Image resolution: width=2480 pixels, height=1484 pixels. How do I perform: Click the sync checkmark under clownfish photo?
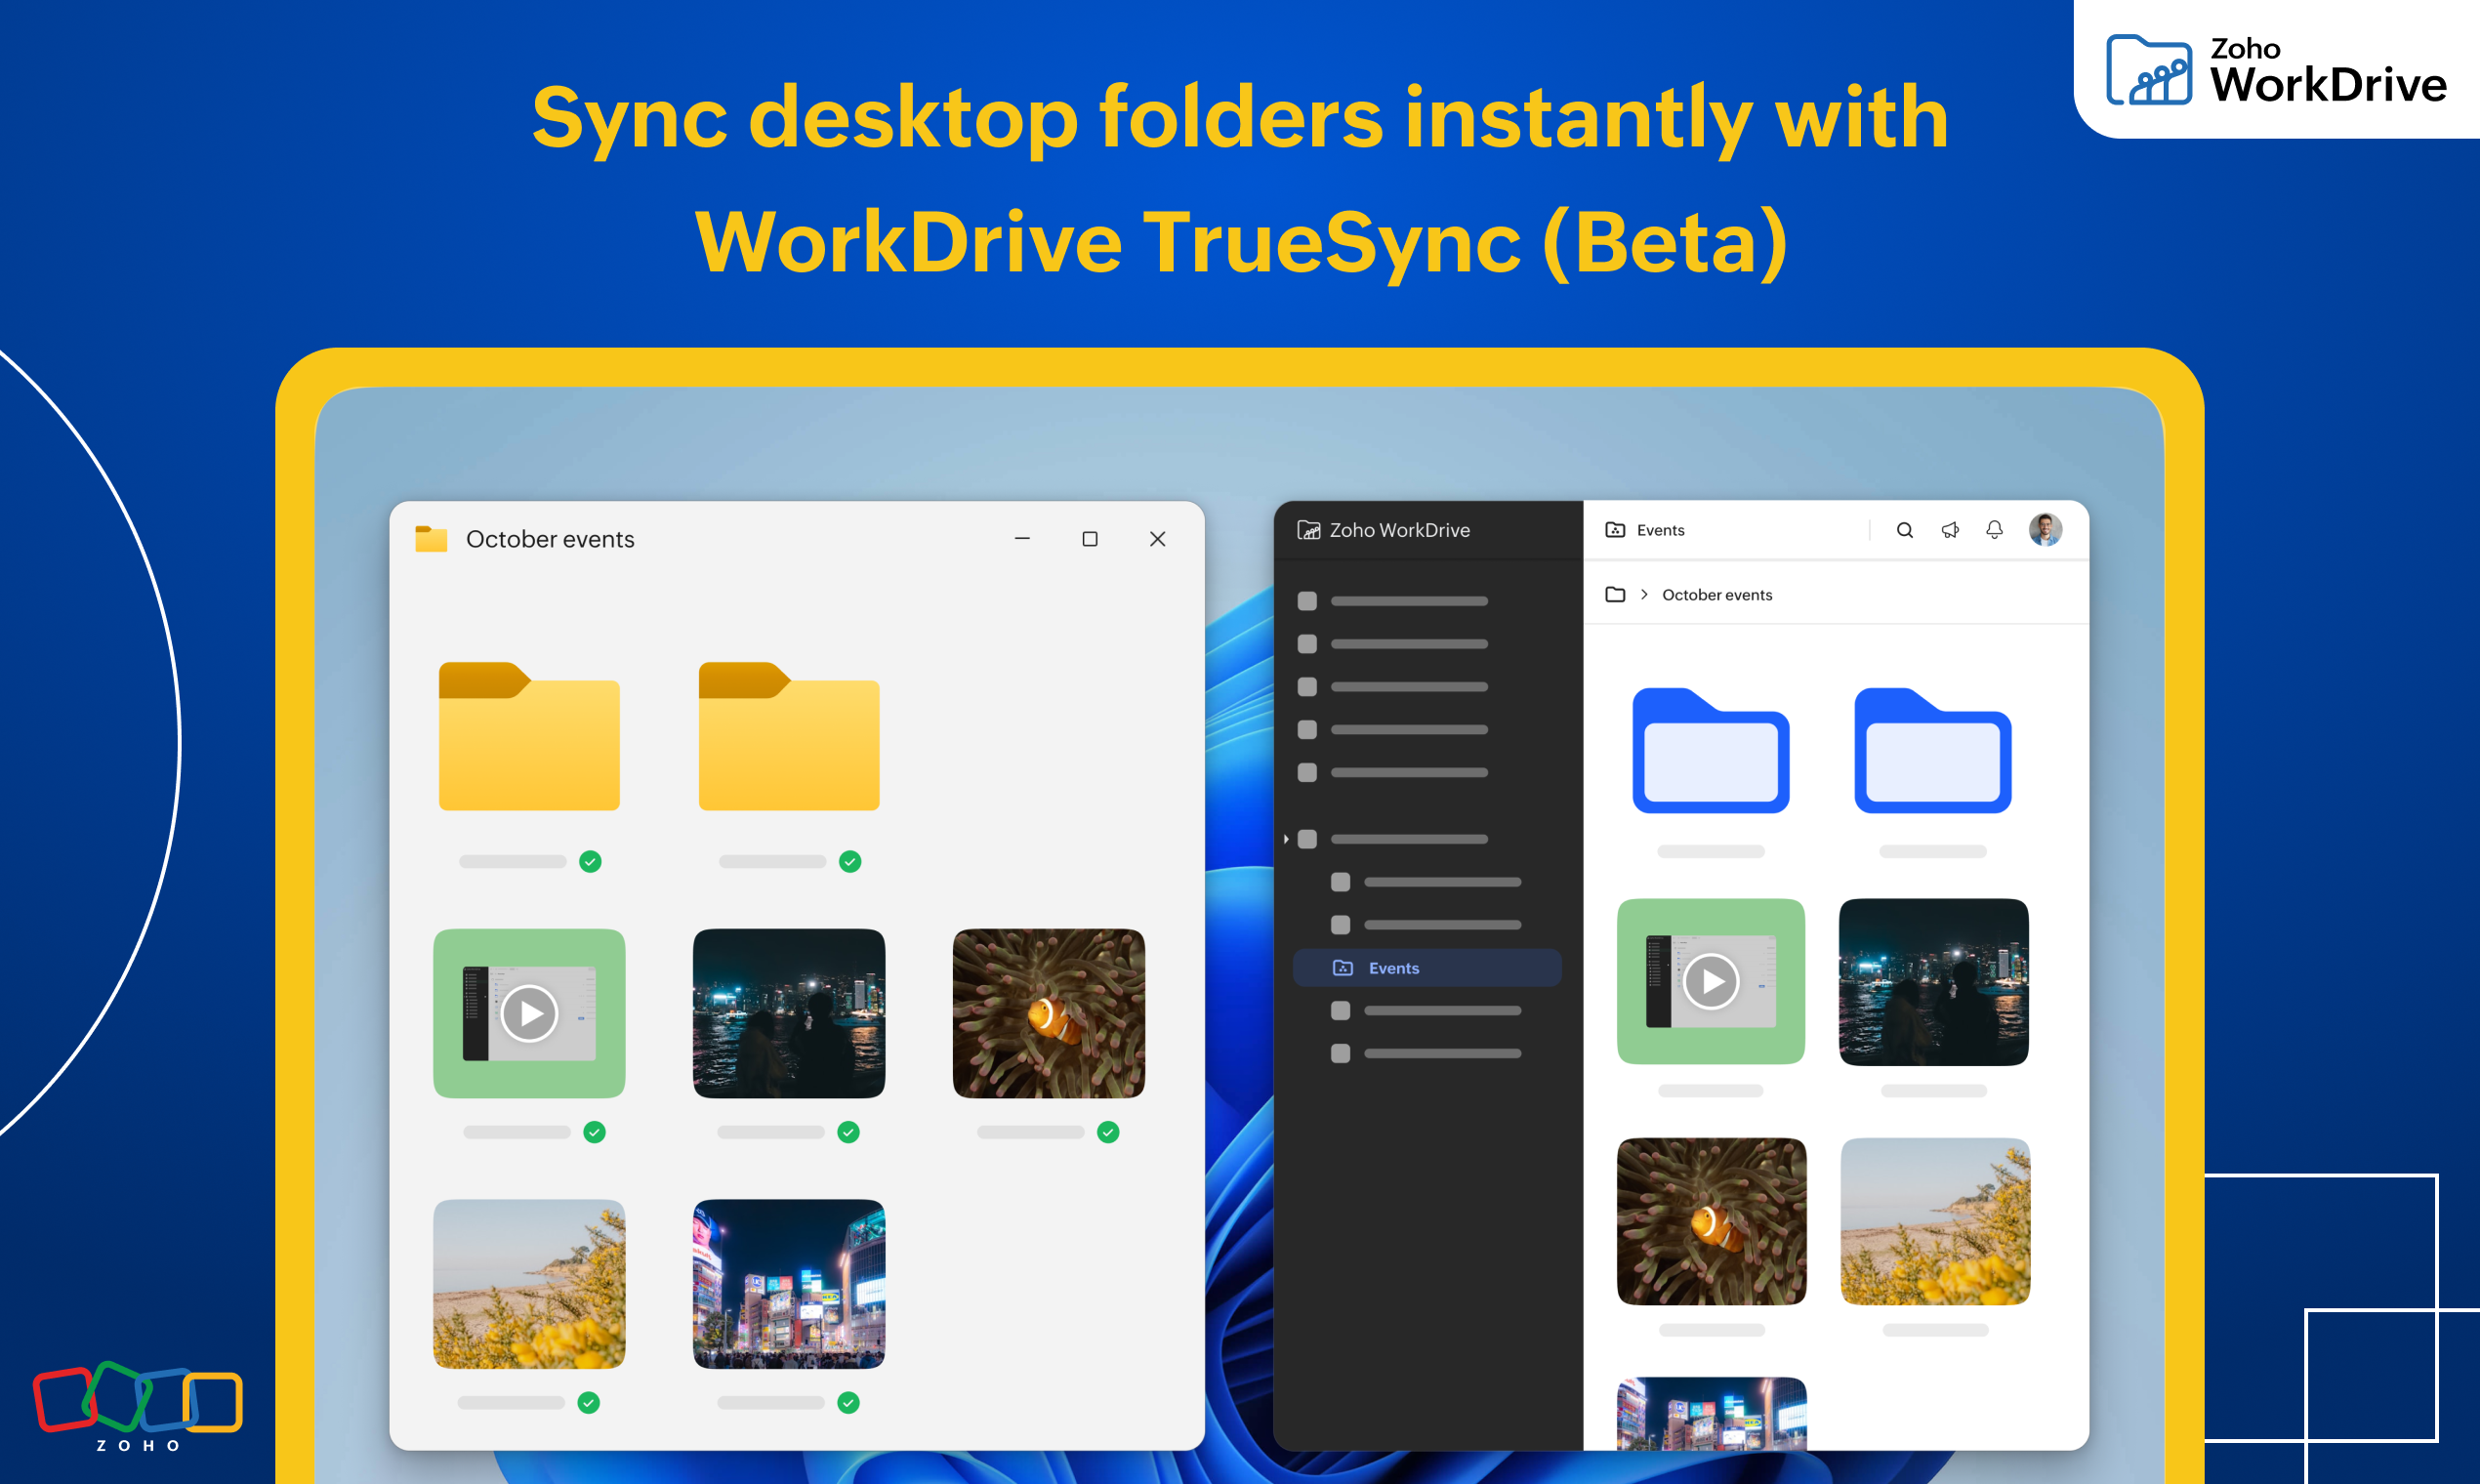point(1108,1132)
